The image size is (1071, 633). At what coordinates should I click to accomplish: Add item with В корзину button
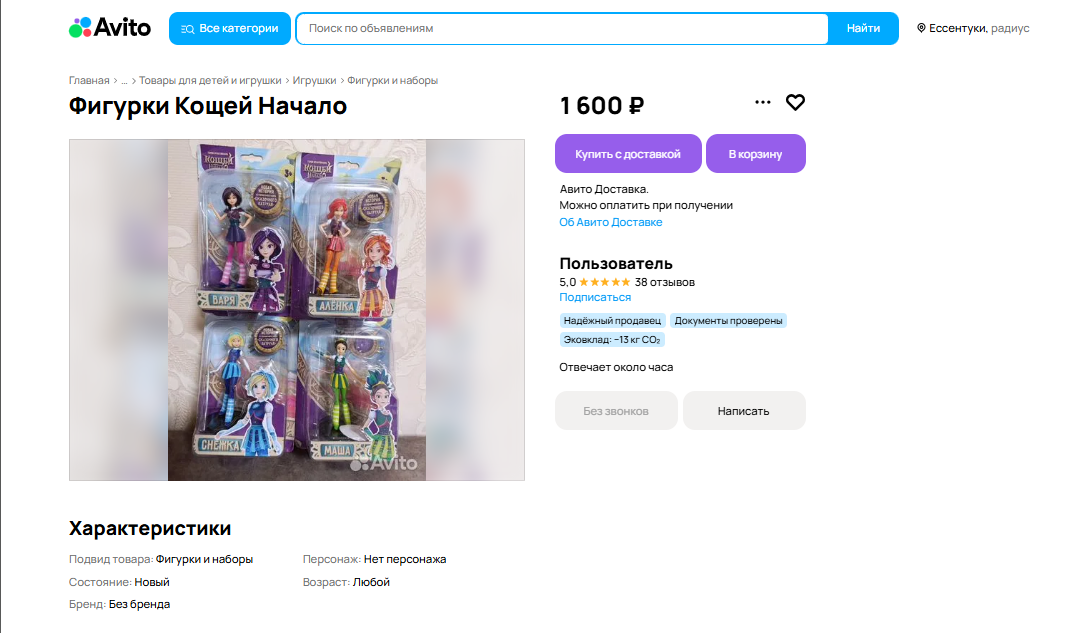(755, 154)
